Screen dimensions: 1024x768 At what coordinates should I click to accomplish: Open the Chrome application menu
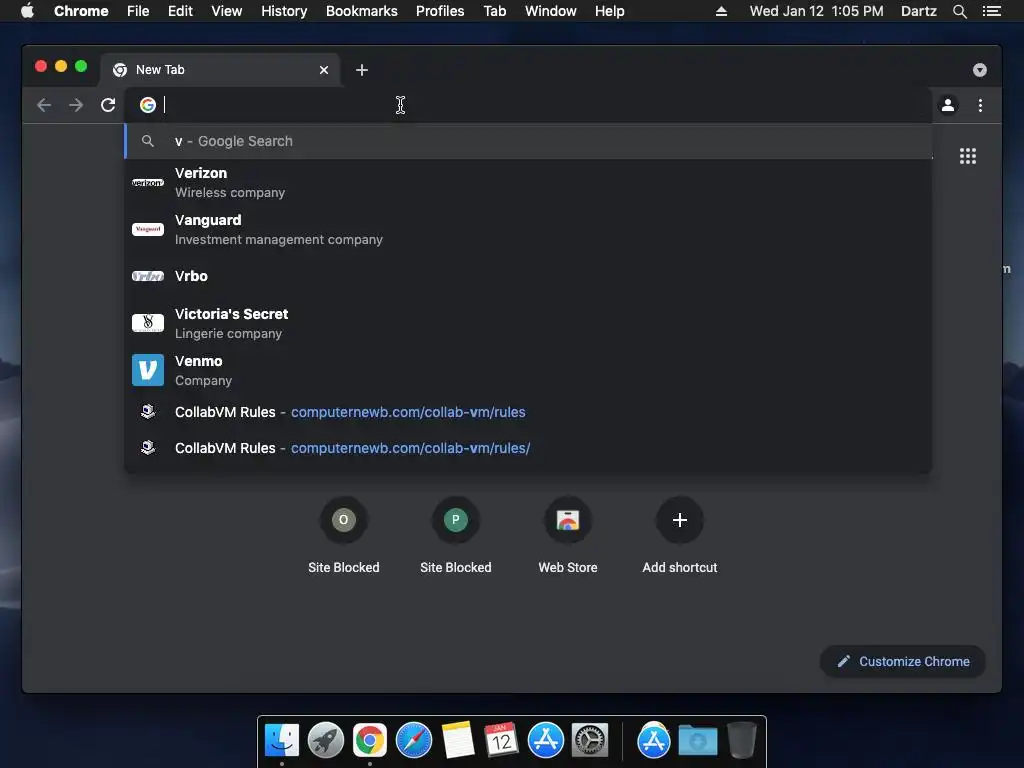pos(81,11)
